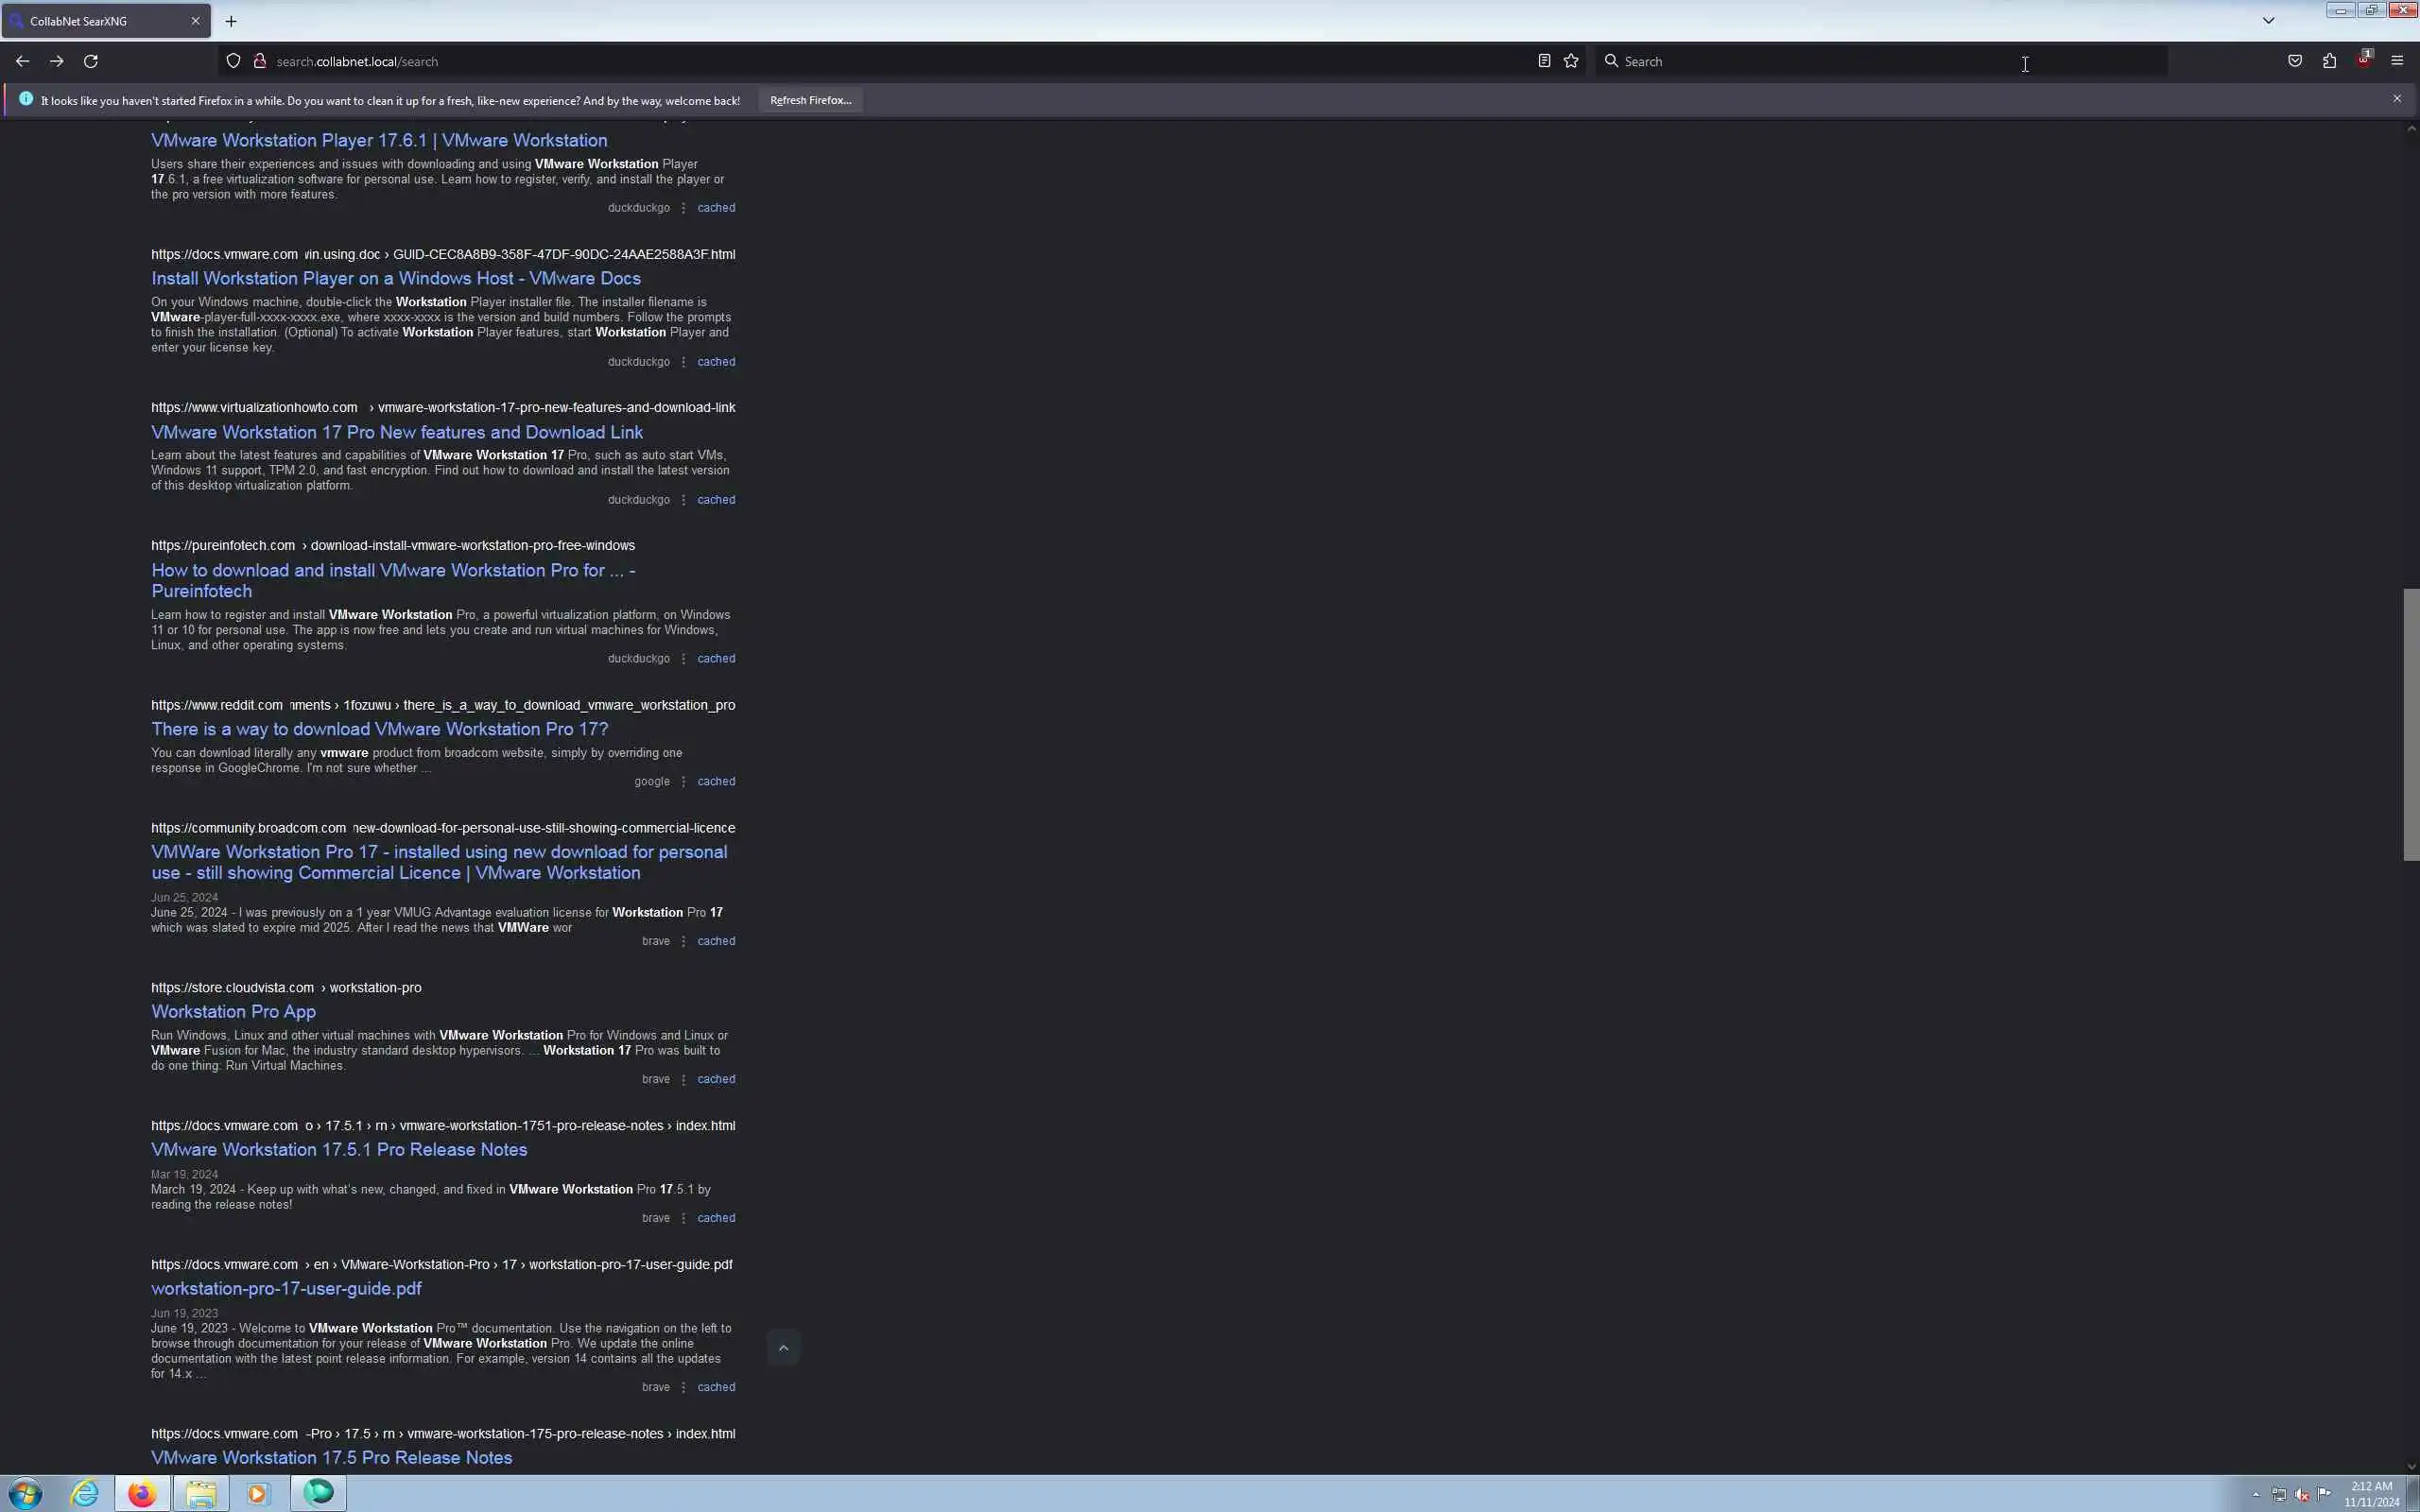Toggle reader view icon in address bar
The width and height of the screenshot is (2420, 1512).
pos(1544,61)
